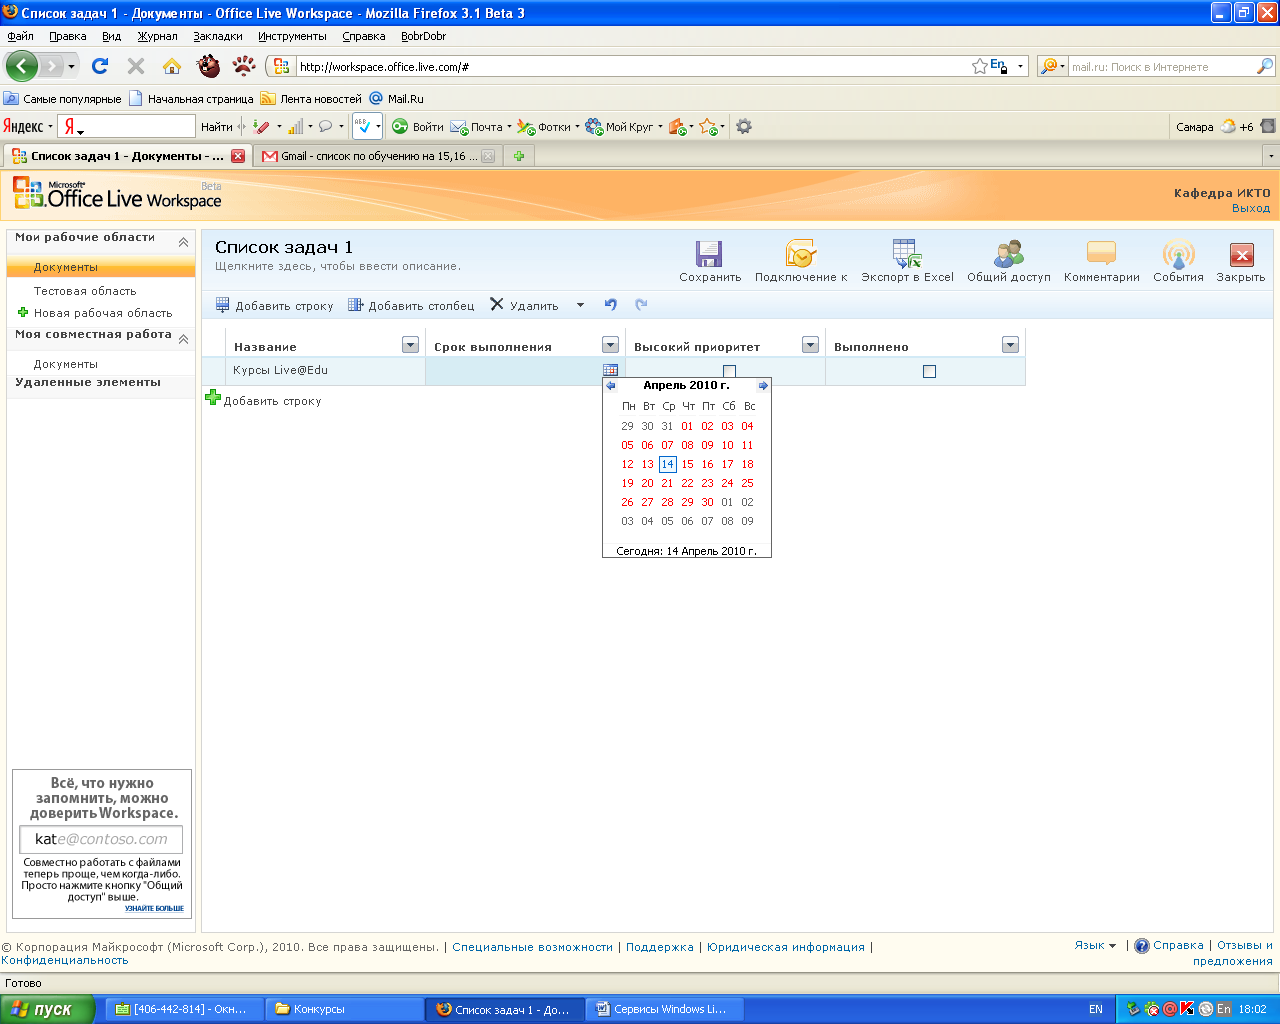Open Удаленные элементы
The image size is (1280, 1024).
[88, 382]
